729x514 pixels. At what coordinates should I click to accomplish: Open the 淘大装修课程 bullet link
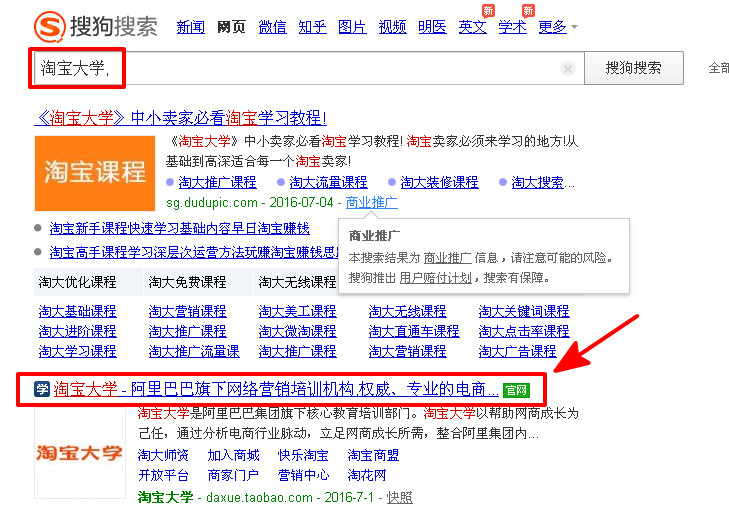[439, 182]
